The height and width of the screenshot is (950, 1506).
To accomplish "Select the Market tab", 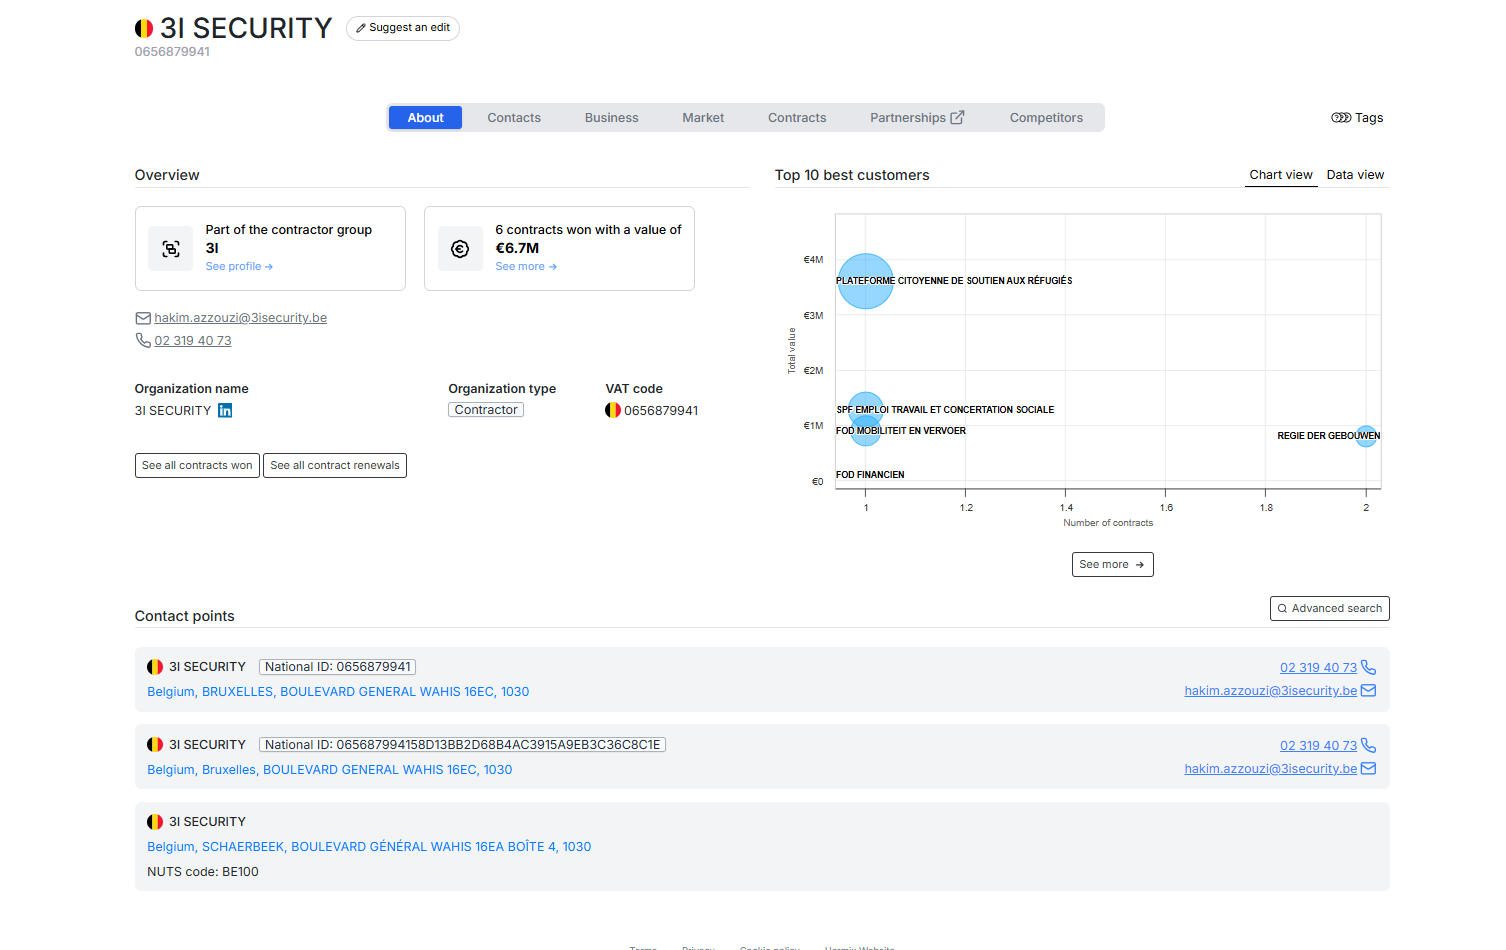I will click(x=703, y=118).
